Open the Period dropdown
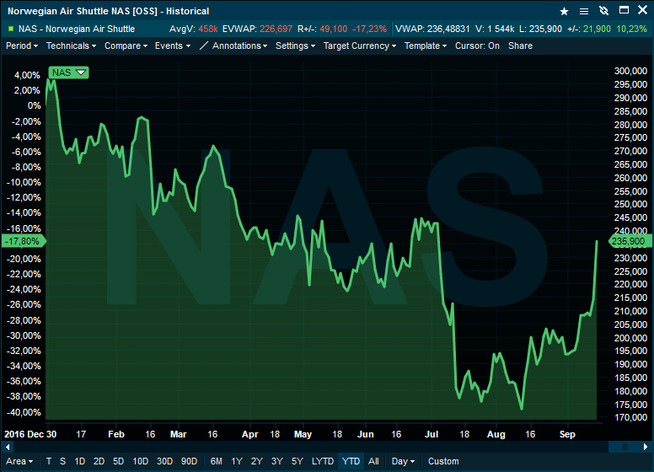Screen dimensions: 654x472 click(22, 46)
